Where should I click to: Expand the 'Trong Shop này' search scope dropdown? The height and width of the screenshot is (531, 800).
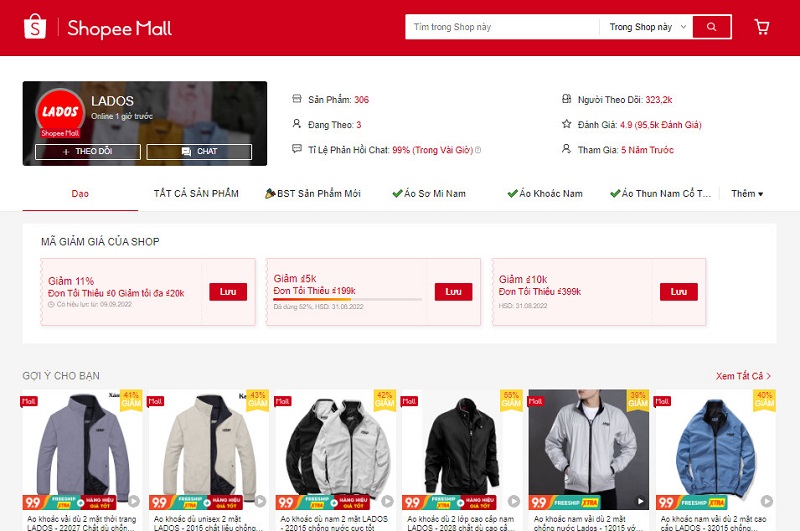coord(648,27)
